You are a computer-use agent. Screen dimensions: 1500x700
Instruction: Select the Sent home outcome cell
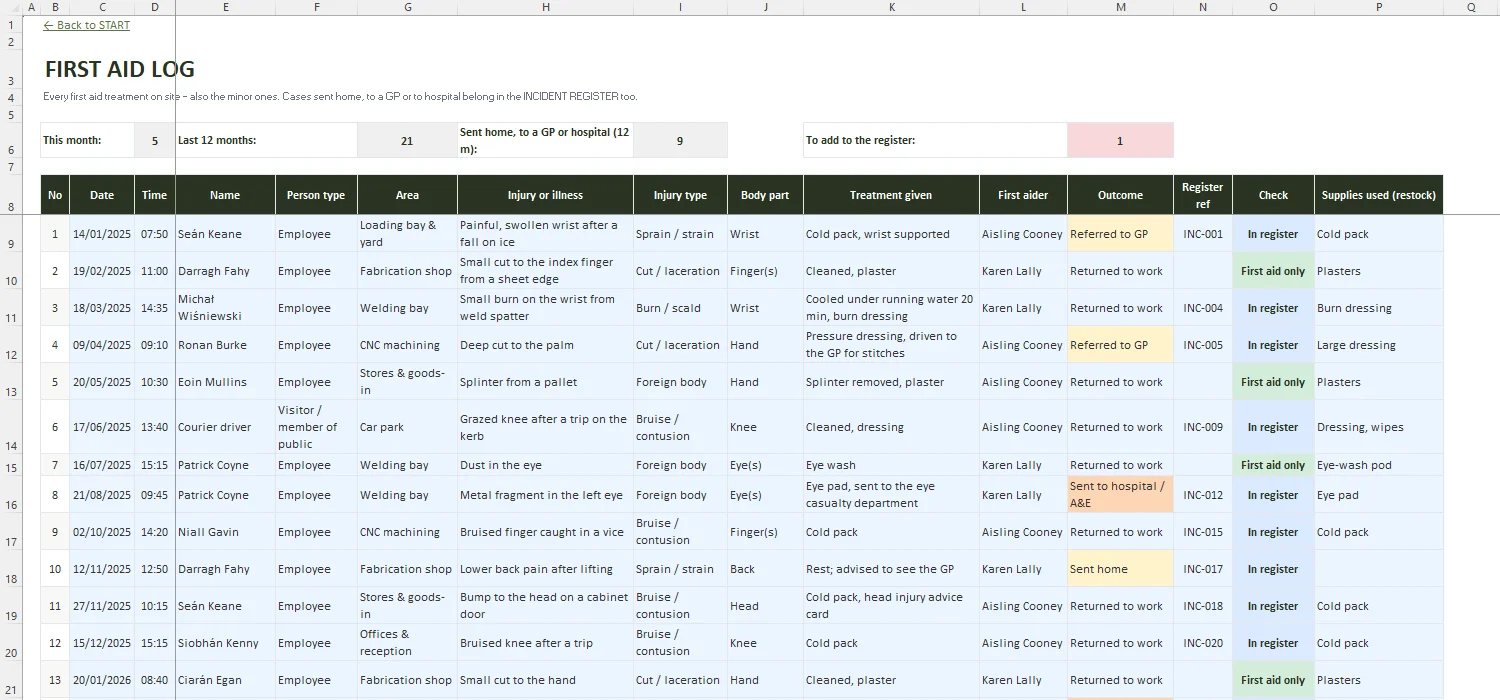click(1120, 569)
